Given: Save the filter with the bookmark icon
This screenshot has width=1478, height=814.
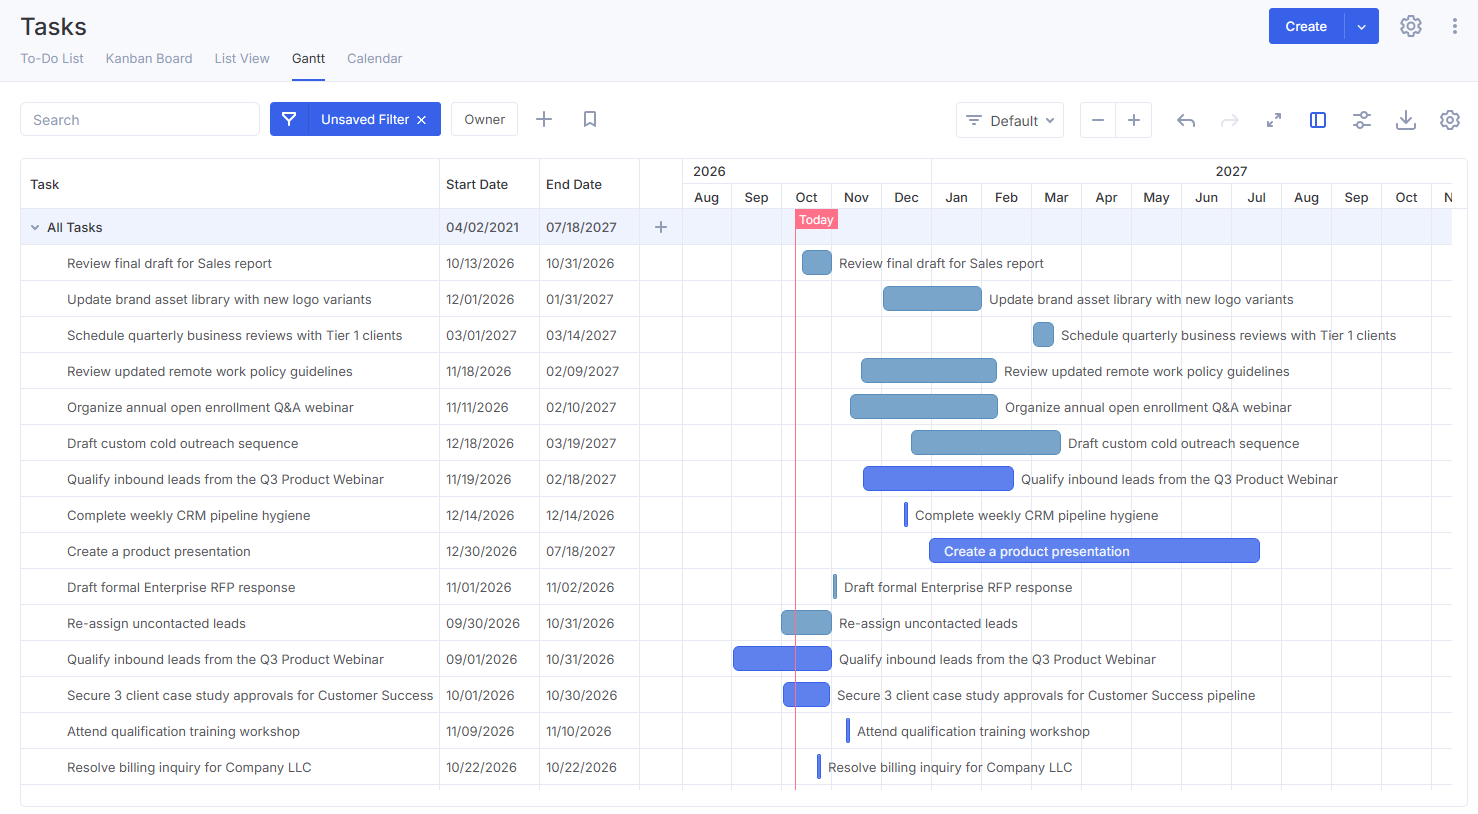Looking at the screenshot, I should pyautogui.click(x=590, y=119).
